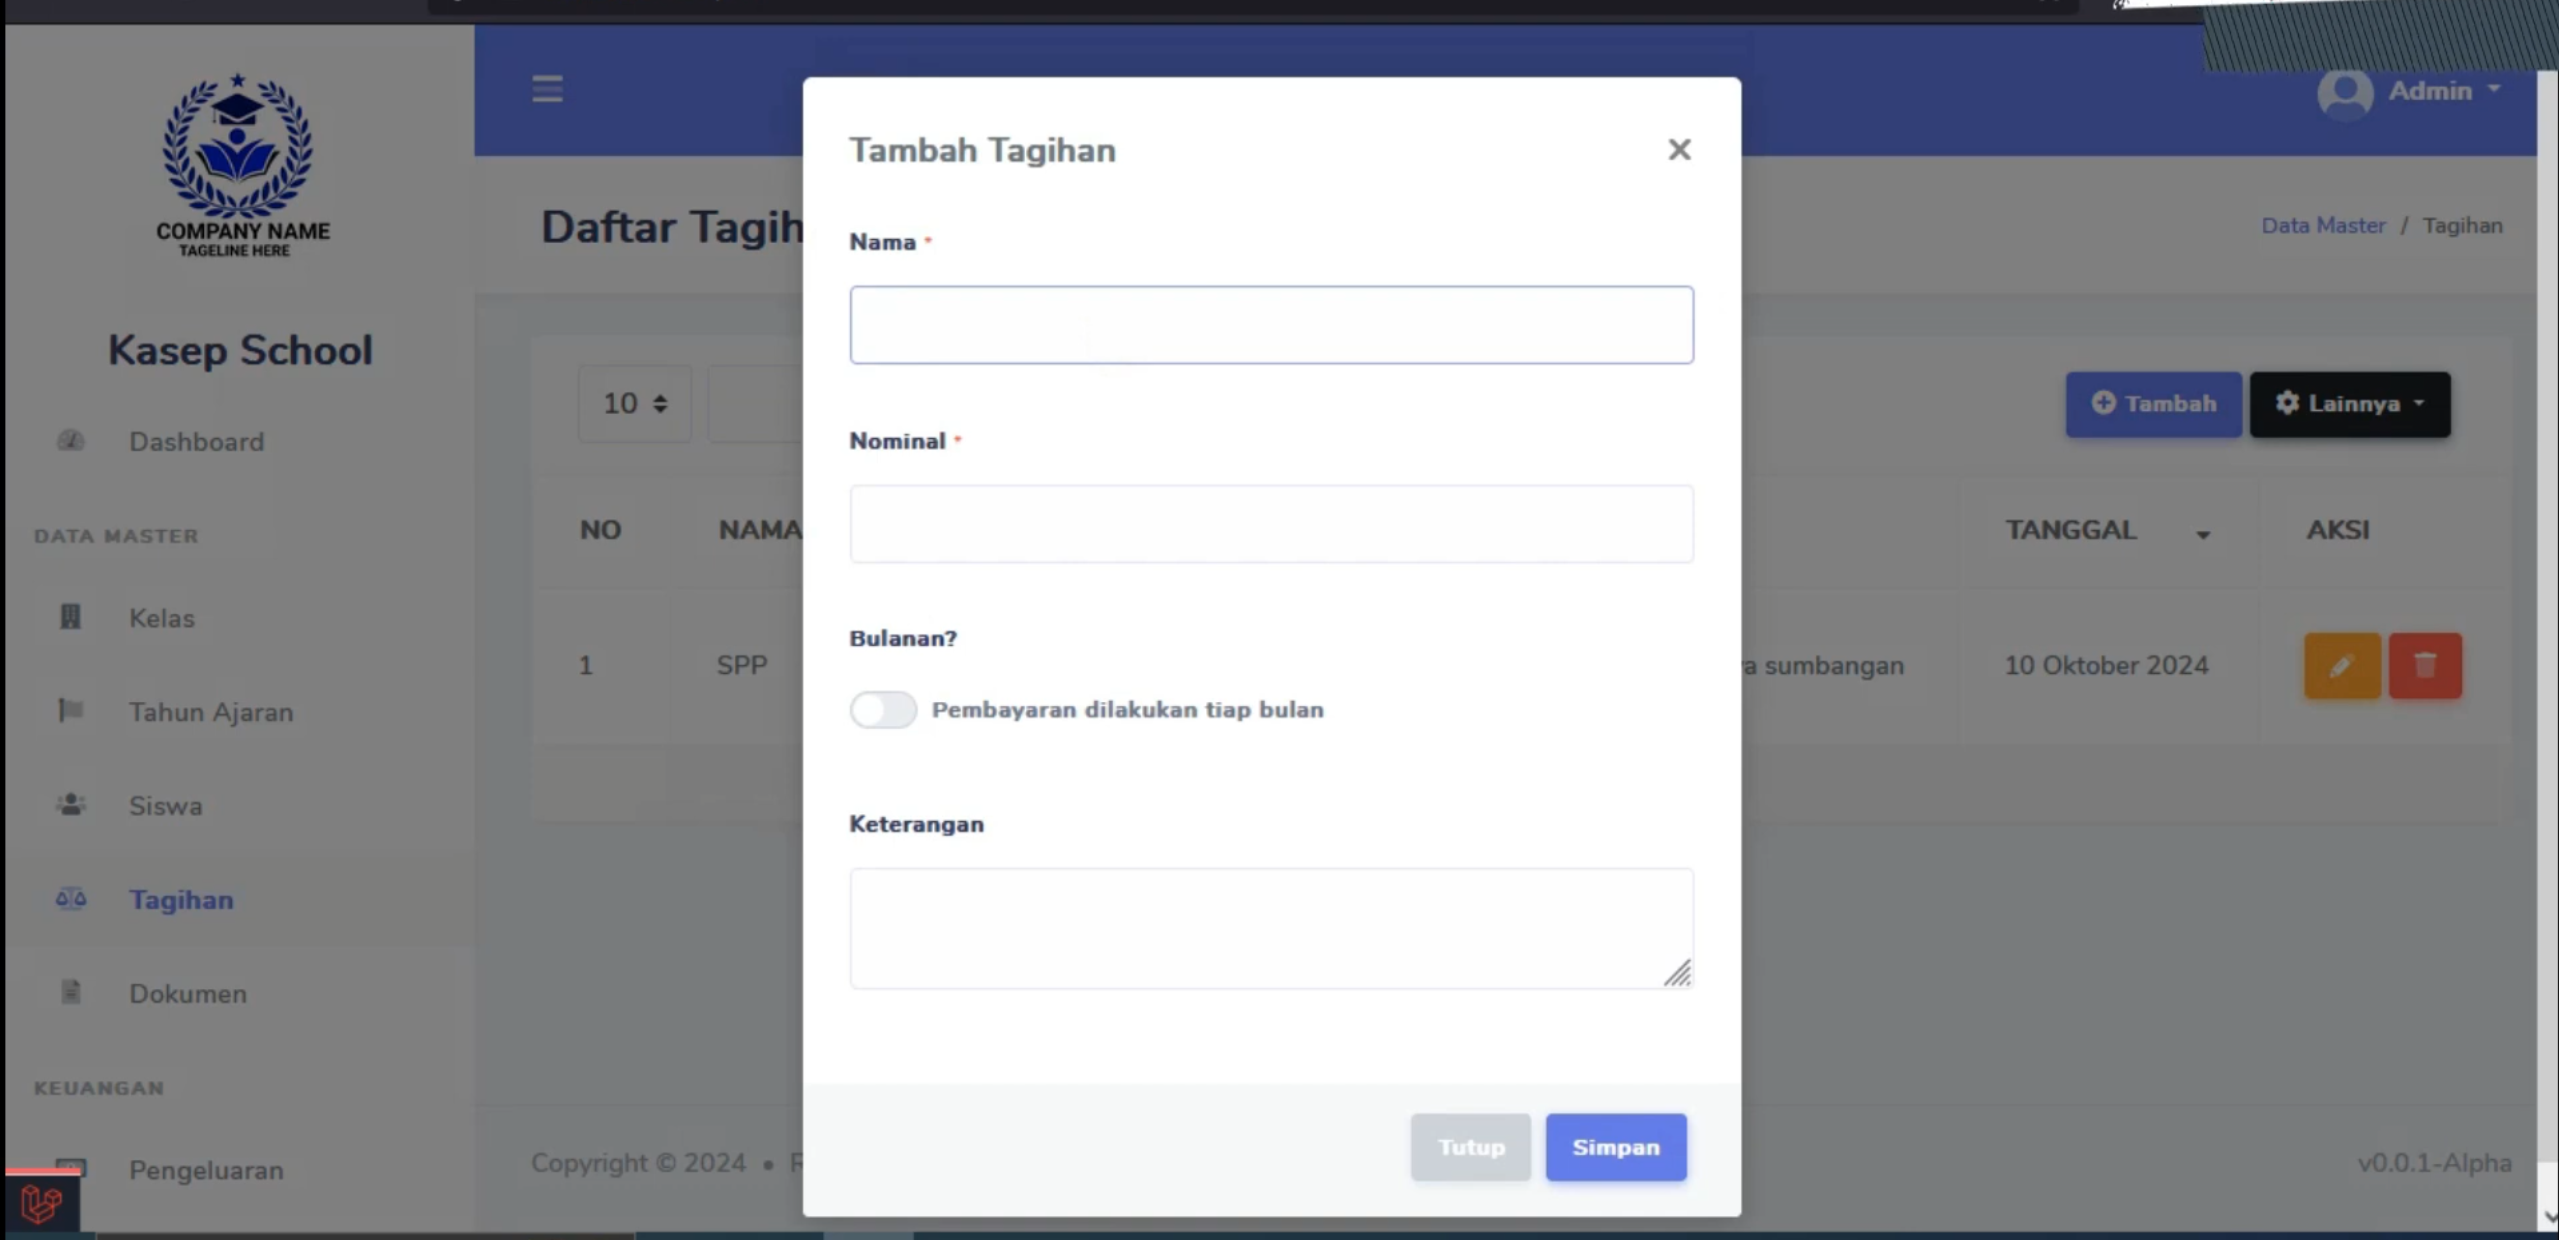
Task: Open Tahun Ajaran in the sidebar
Action: [211, 712]
